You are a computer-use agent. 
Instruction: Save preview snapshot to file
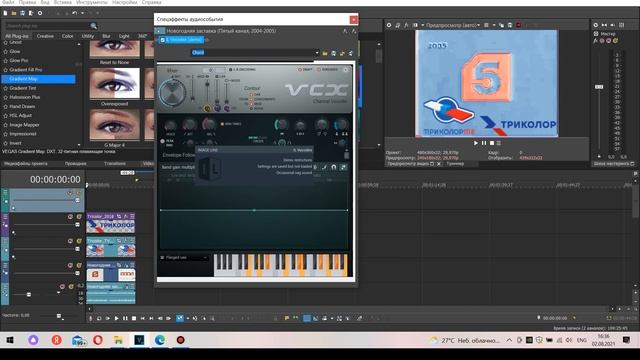point(510,25)
